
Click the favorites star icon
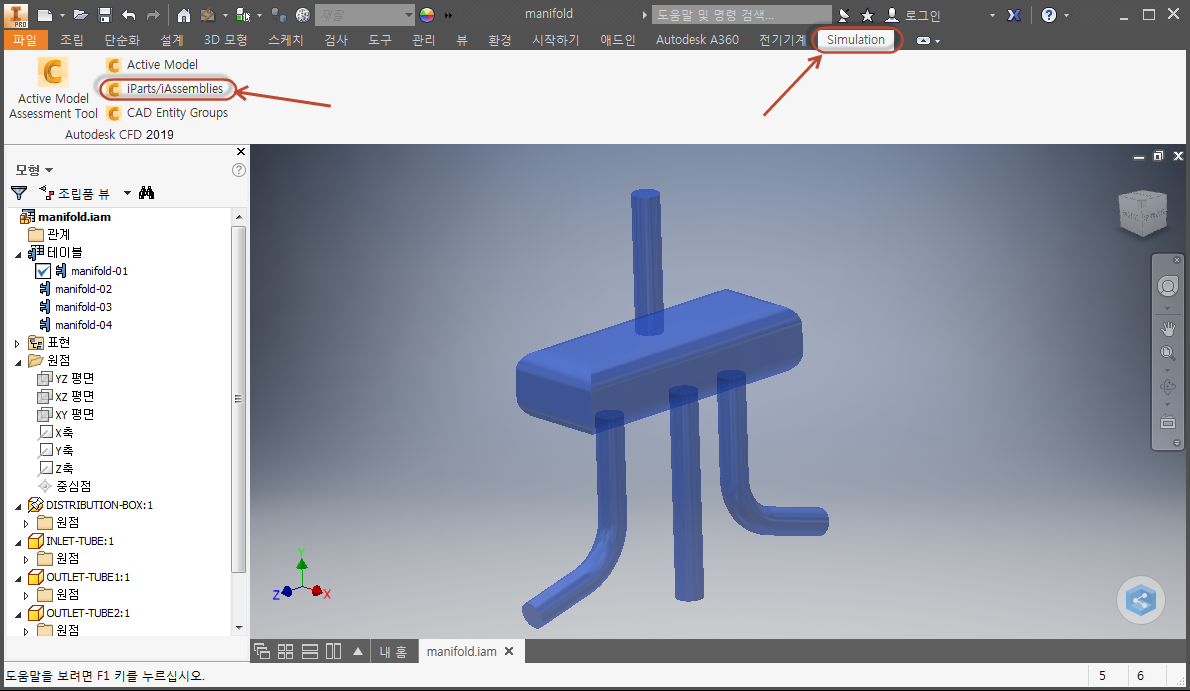click(867, 14)
